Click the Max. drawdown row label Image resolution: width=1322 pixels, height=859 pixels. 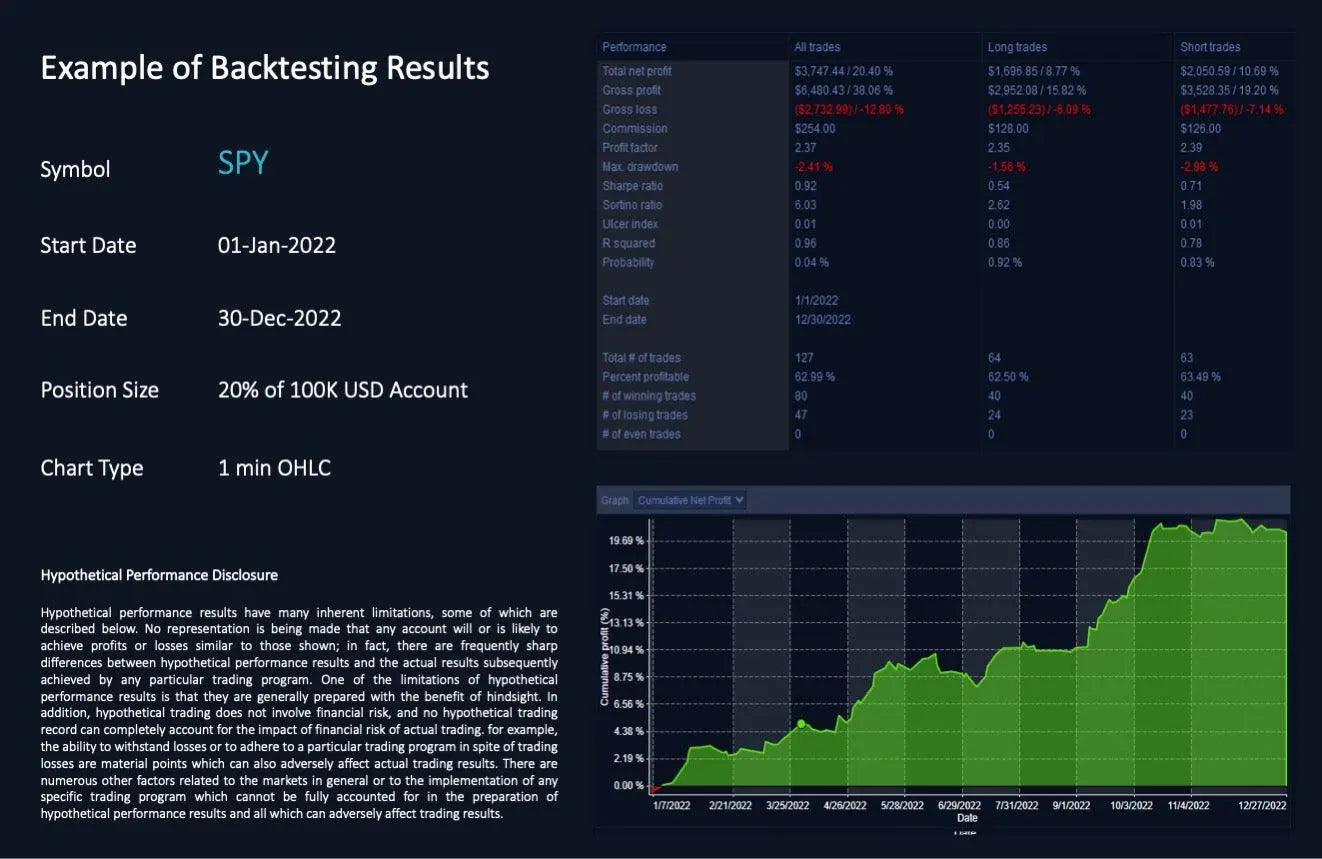coord(640,167)
